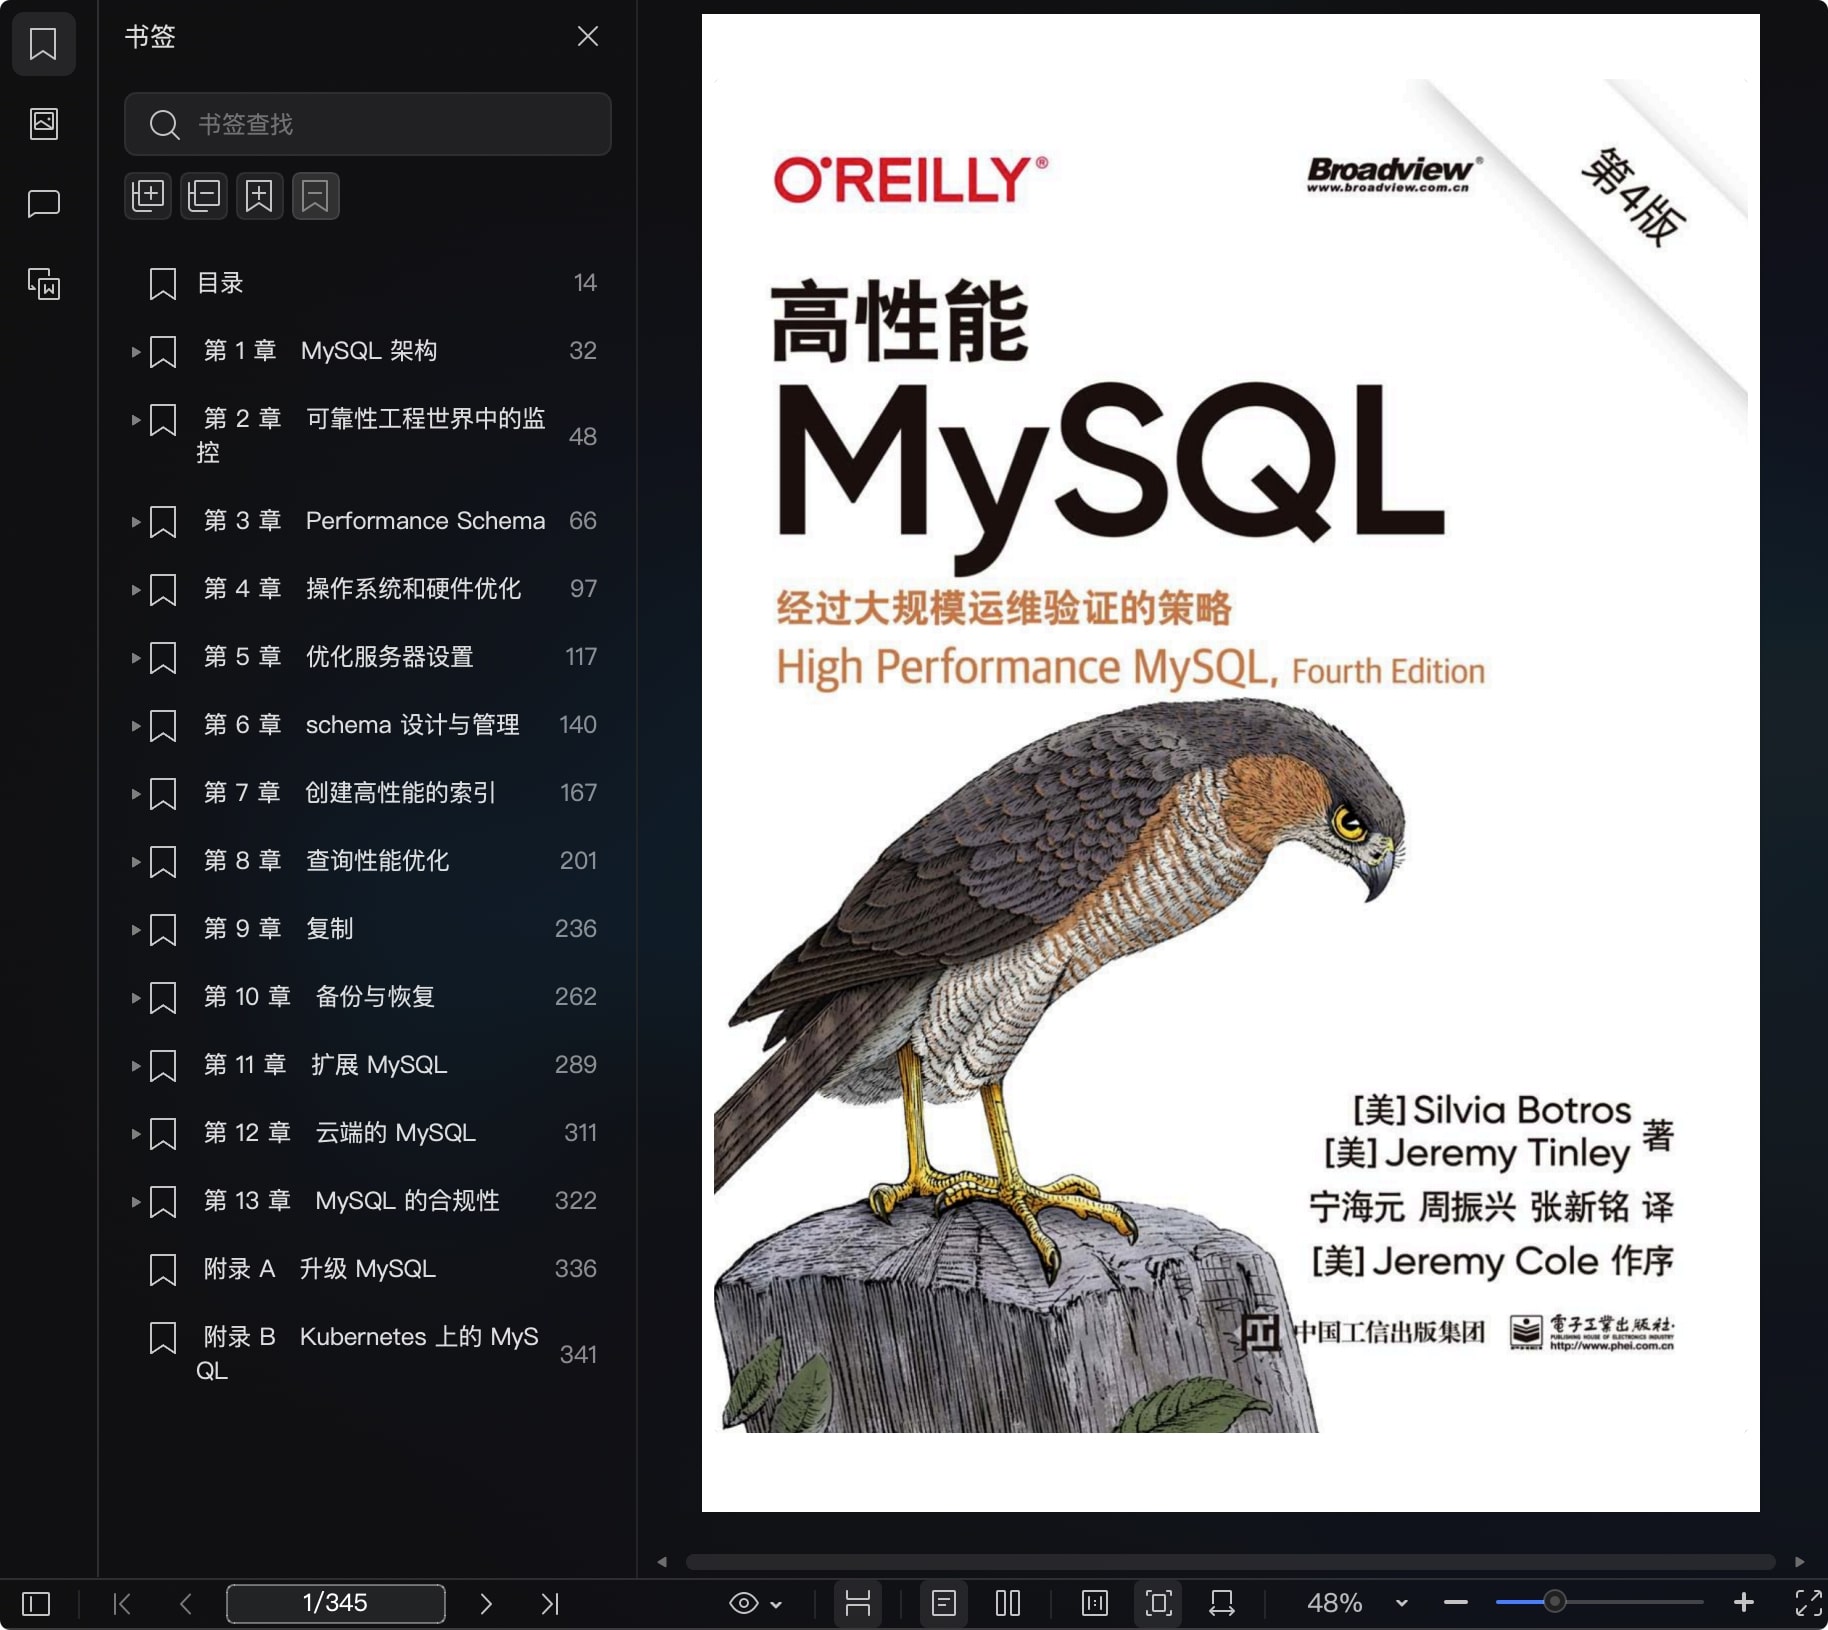Click the zoom slider handle

pos(1554,1602)
